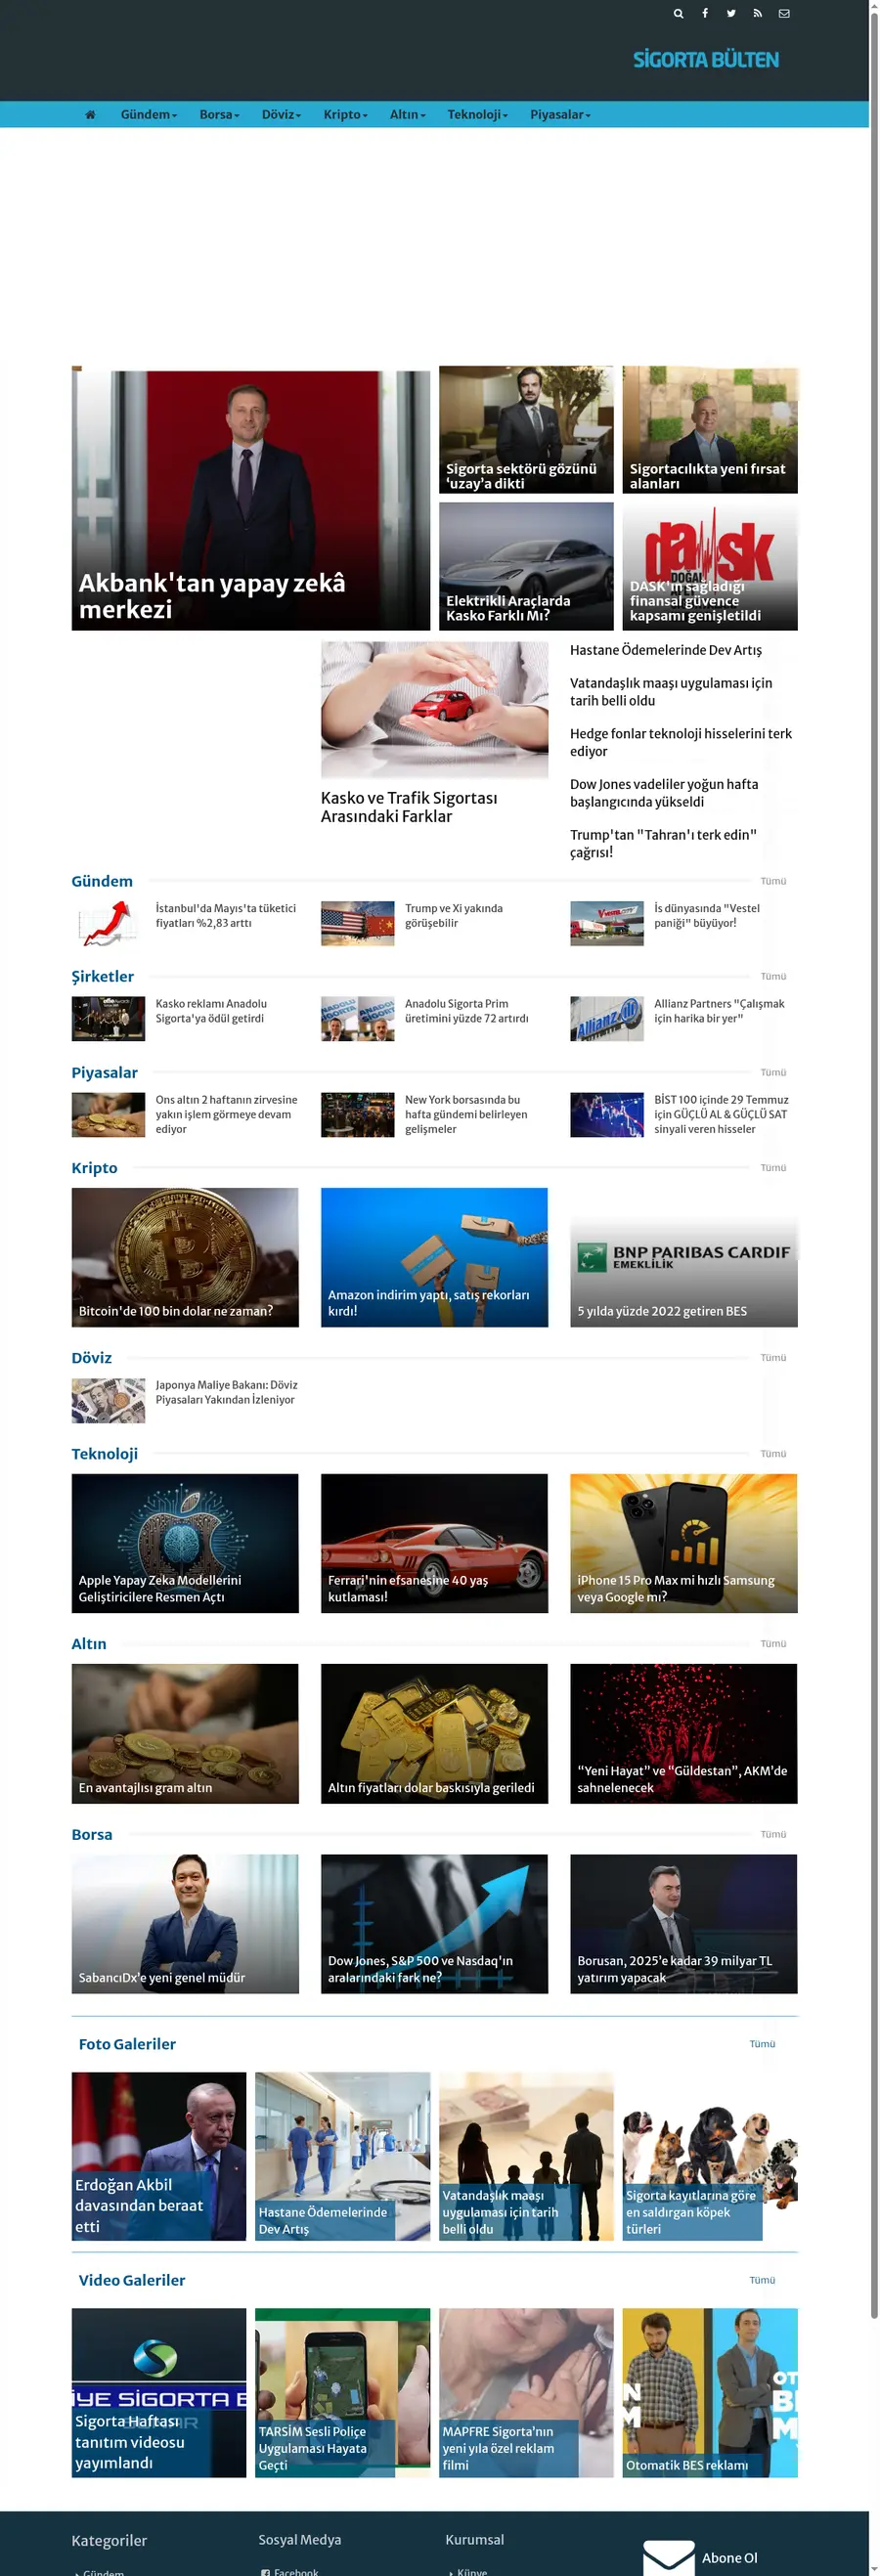
Task: Open the Kripto section heading link
Action: point(94,1168)
